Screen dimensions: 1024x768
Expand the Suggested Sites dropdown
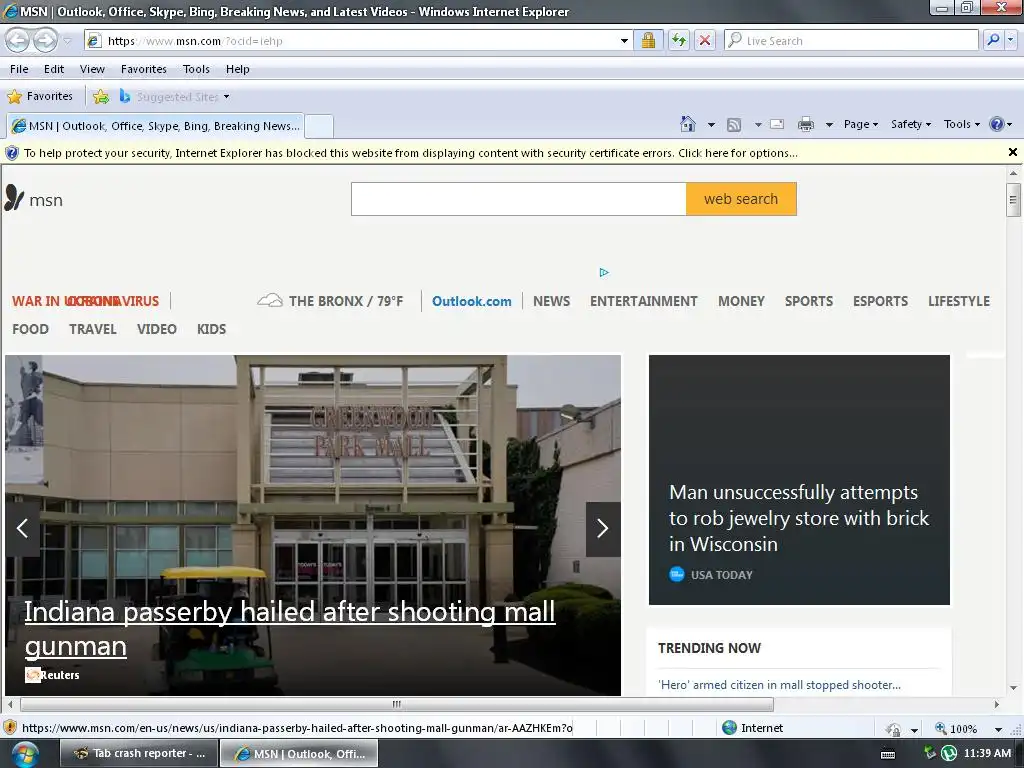(x=227, y=97)
